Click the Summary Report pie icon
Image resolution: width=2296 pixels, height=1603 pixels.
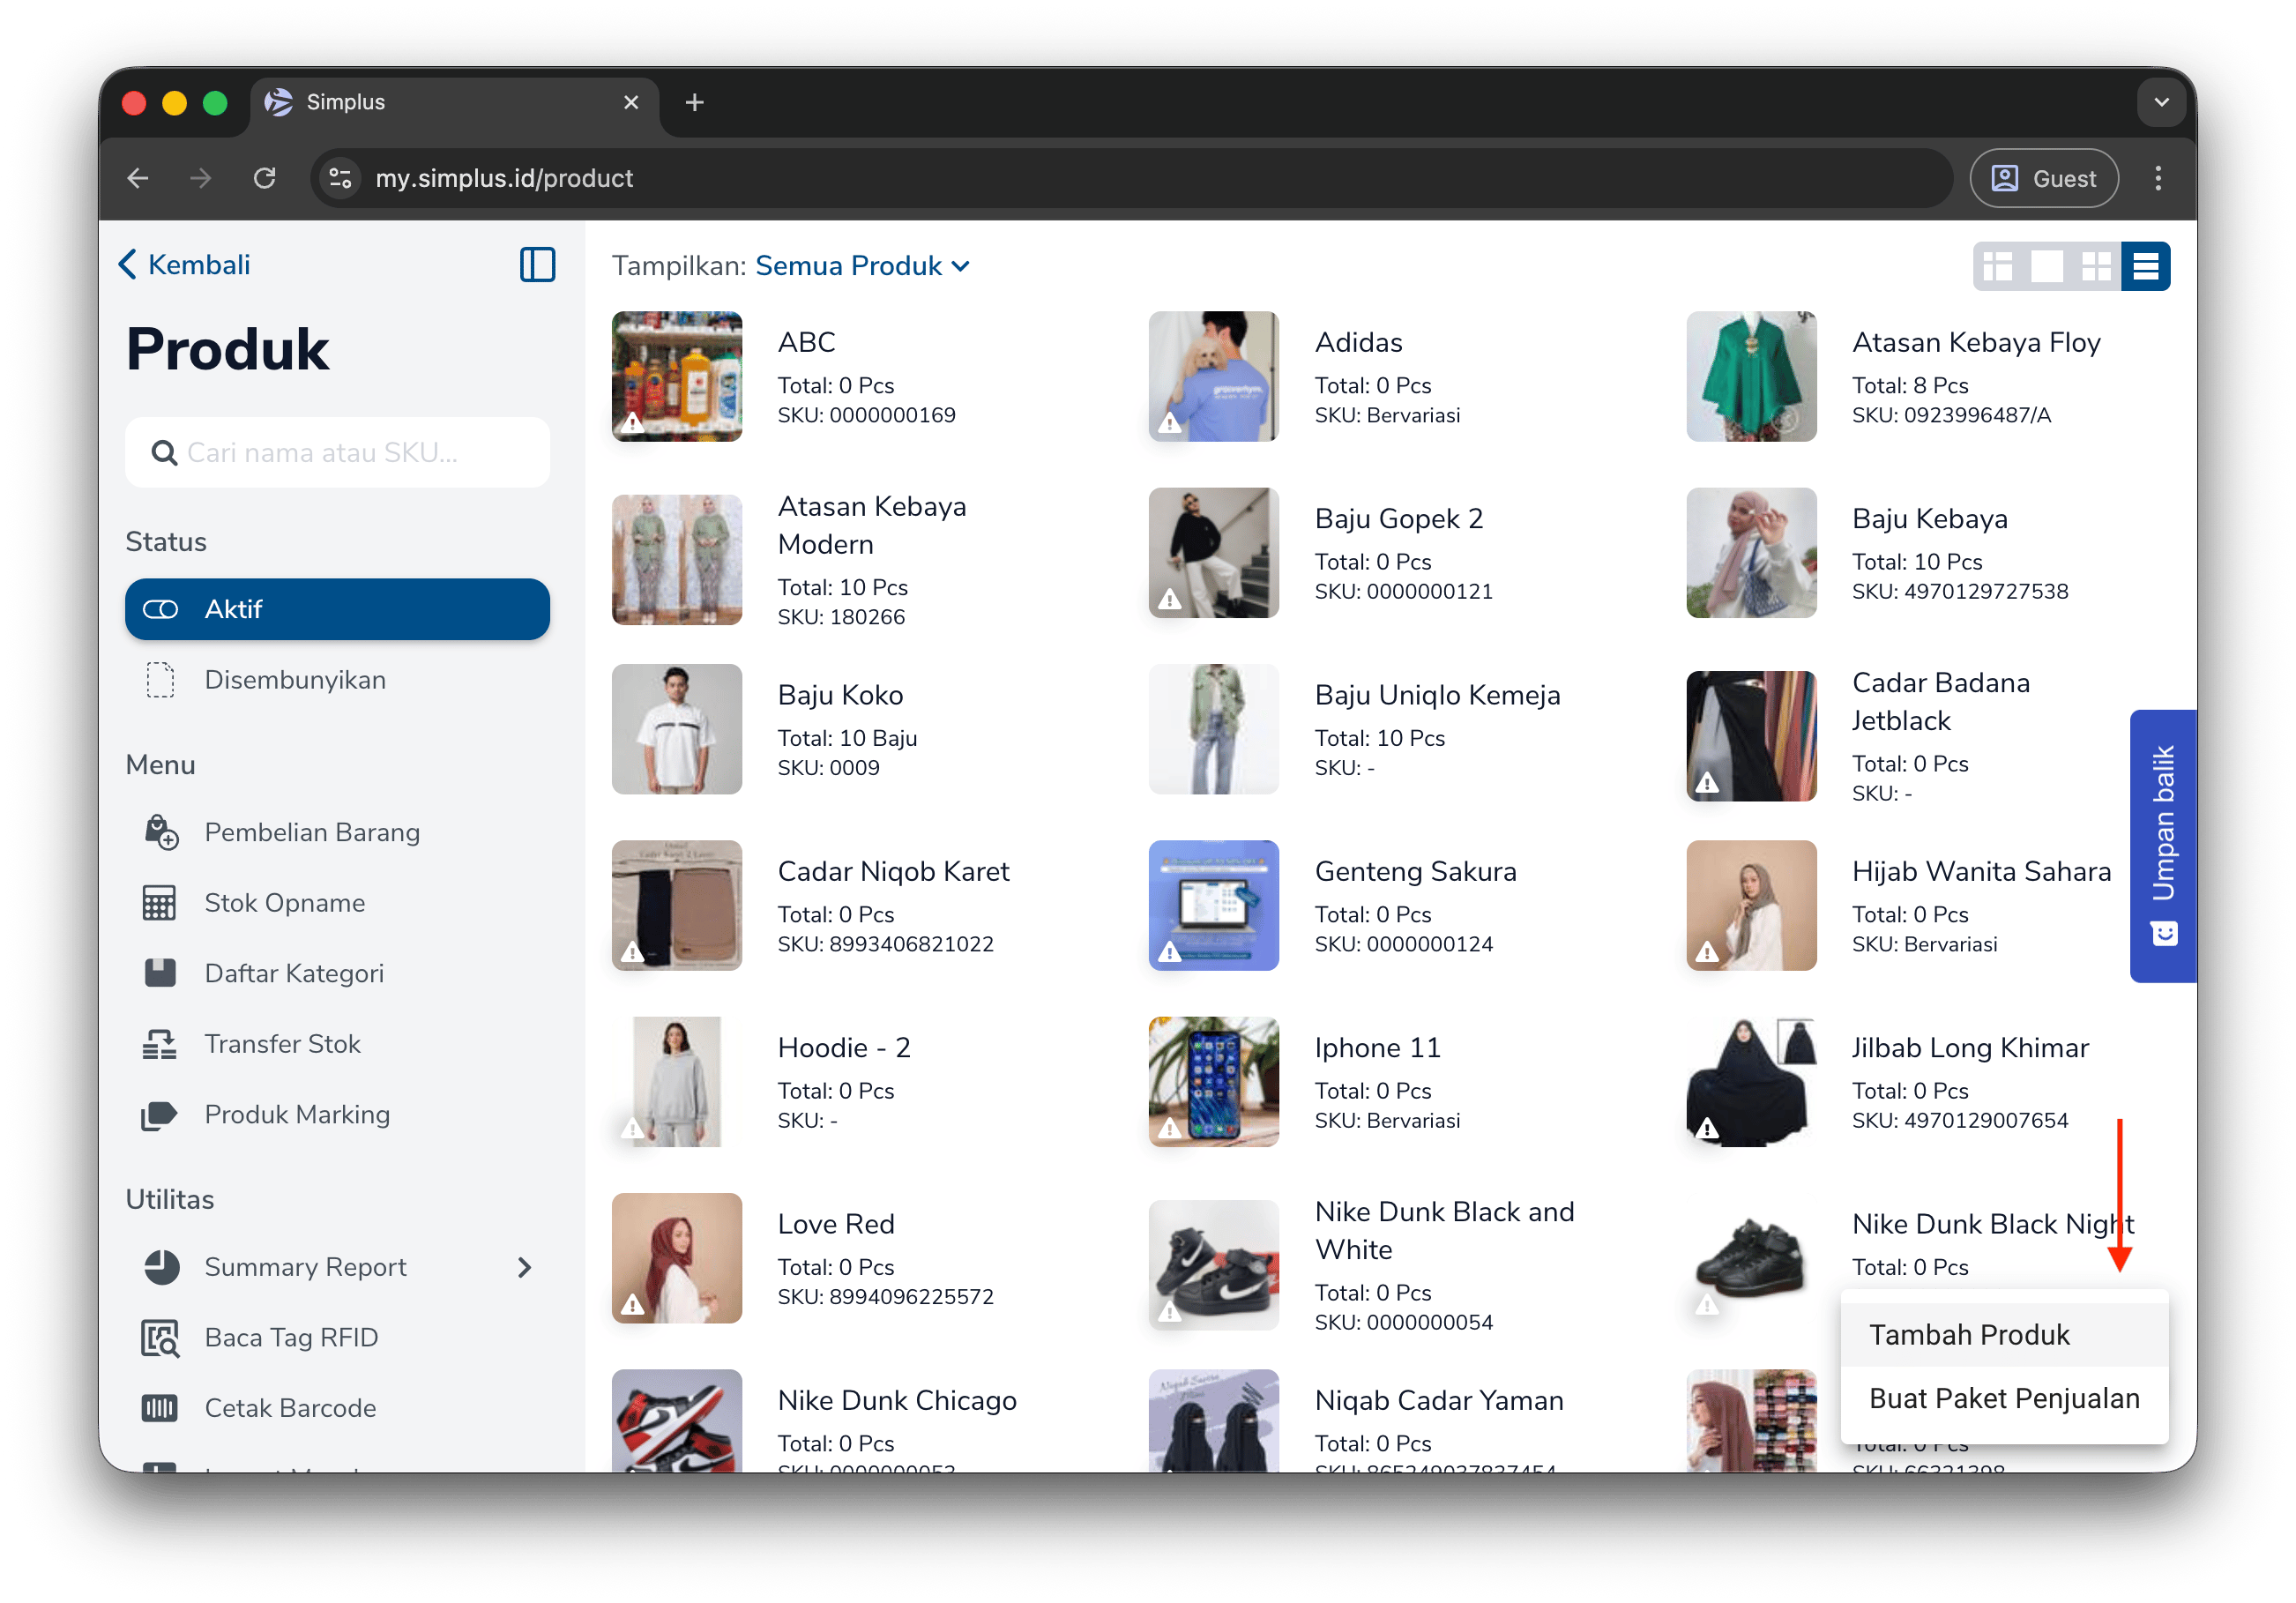pos(161,1267)
